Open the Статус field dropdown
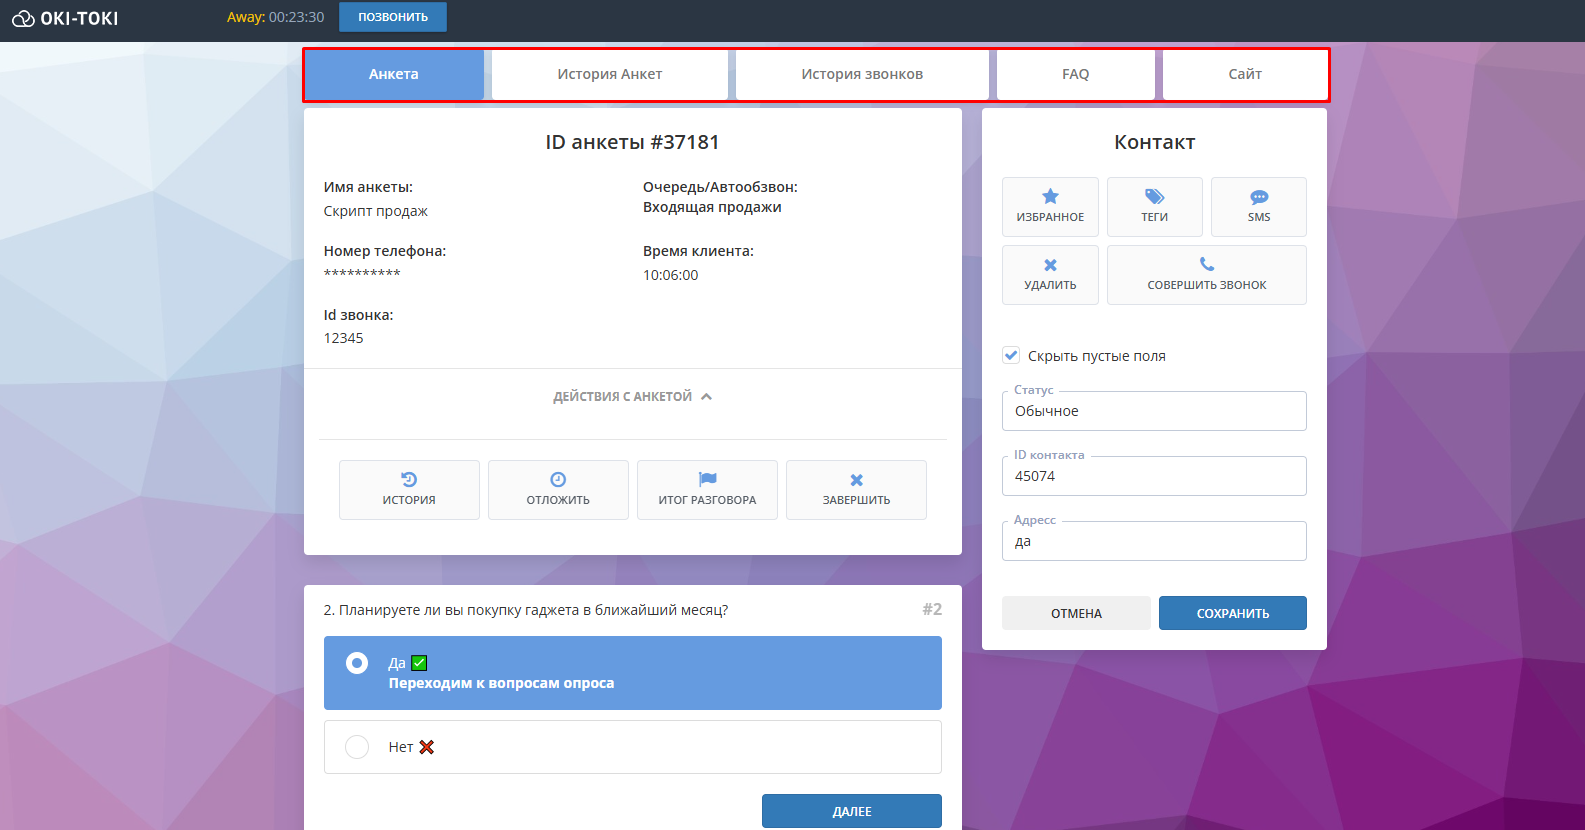This screenshot has width=1585, height=830. 1154,411
